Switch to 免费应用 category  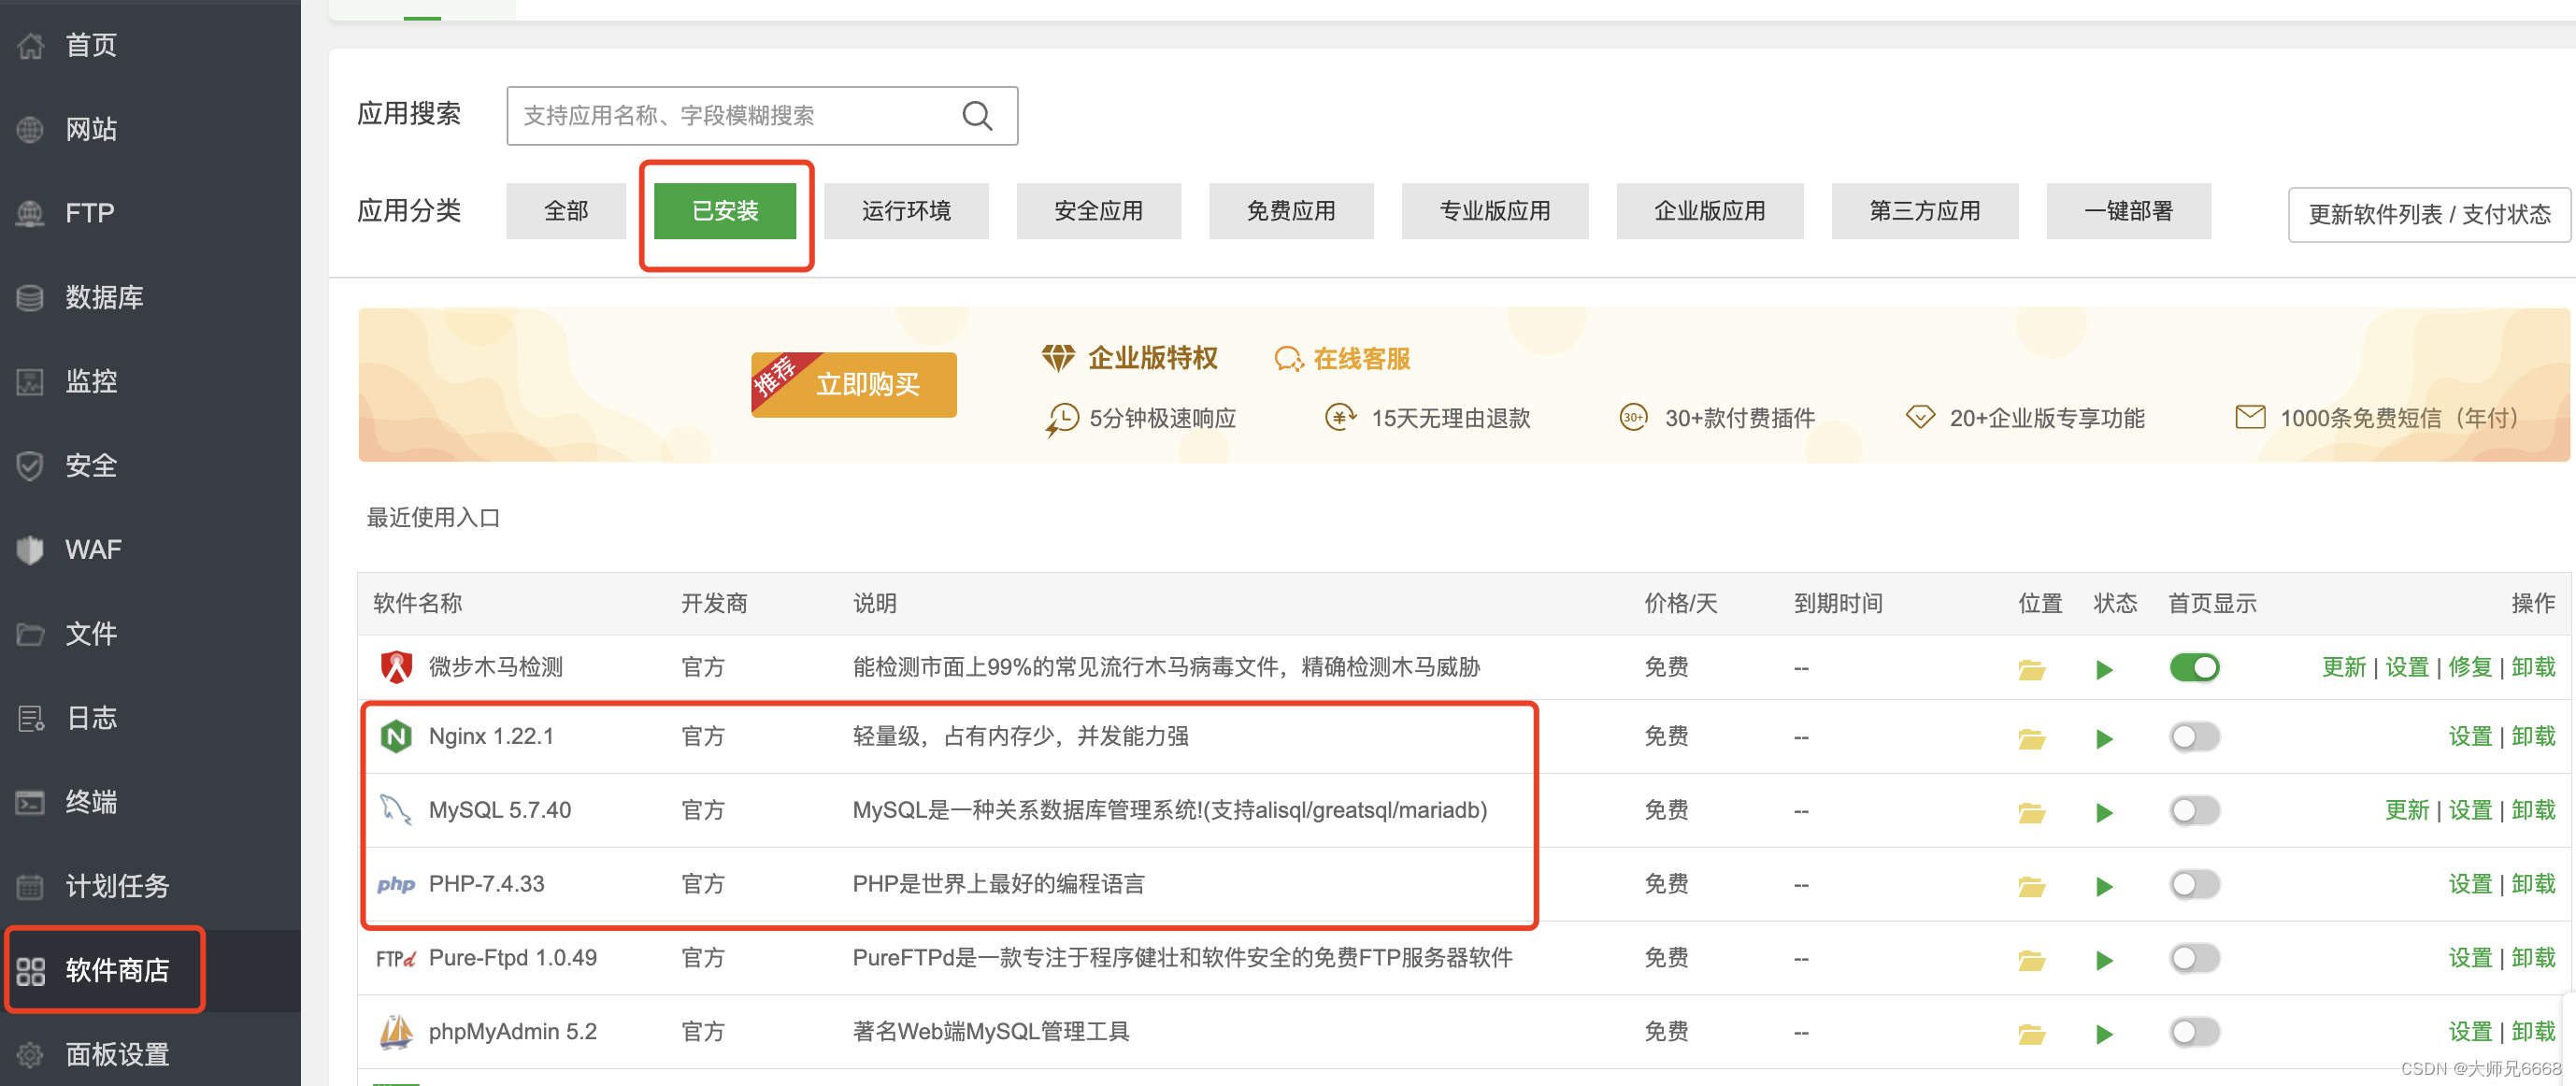coord(1291,211)
